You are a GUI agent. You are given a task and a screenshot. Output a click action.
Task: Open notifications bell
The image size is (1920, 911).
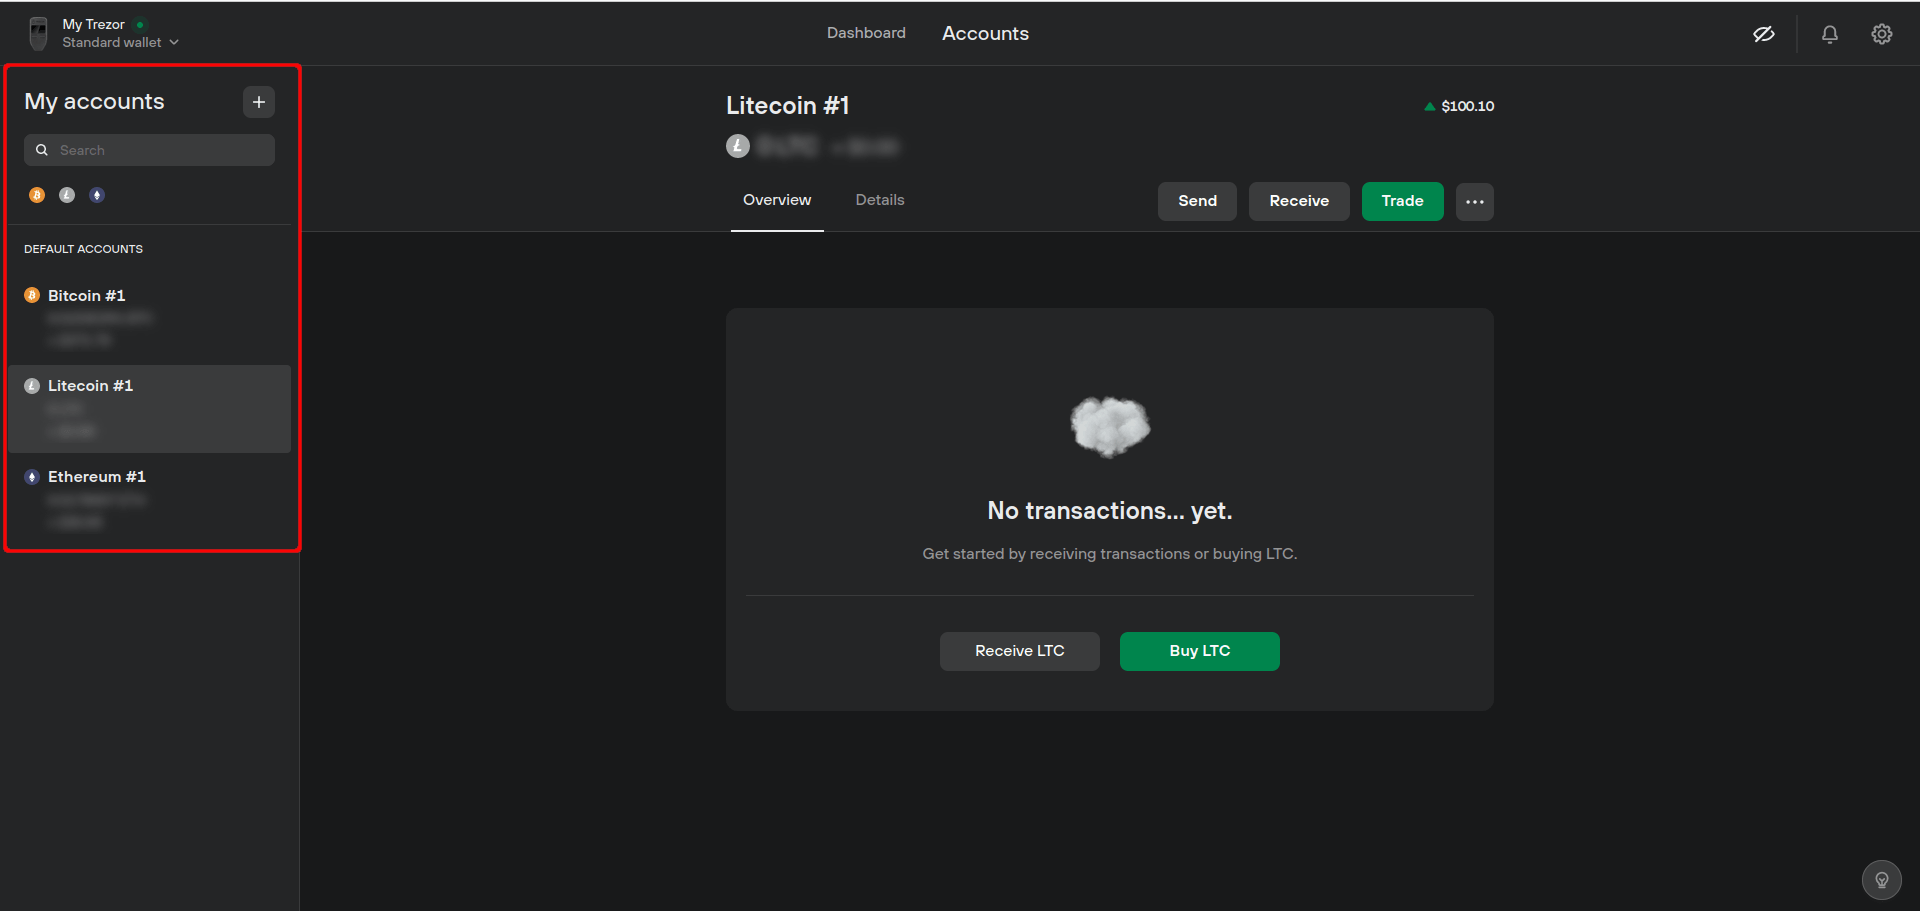coord(1830,34)
